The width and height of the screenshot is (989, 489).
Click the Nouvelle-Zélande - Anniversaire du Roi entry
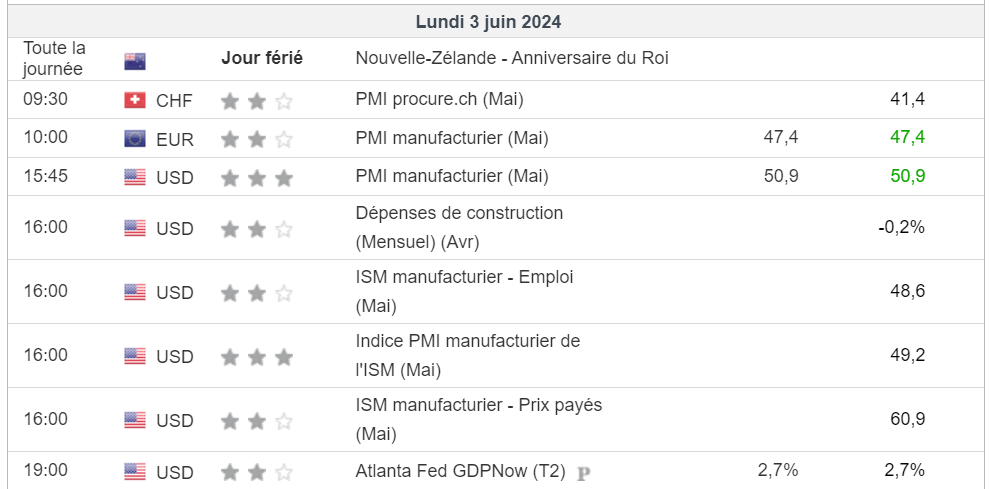[x=512, y=58]
